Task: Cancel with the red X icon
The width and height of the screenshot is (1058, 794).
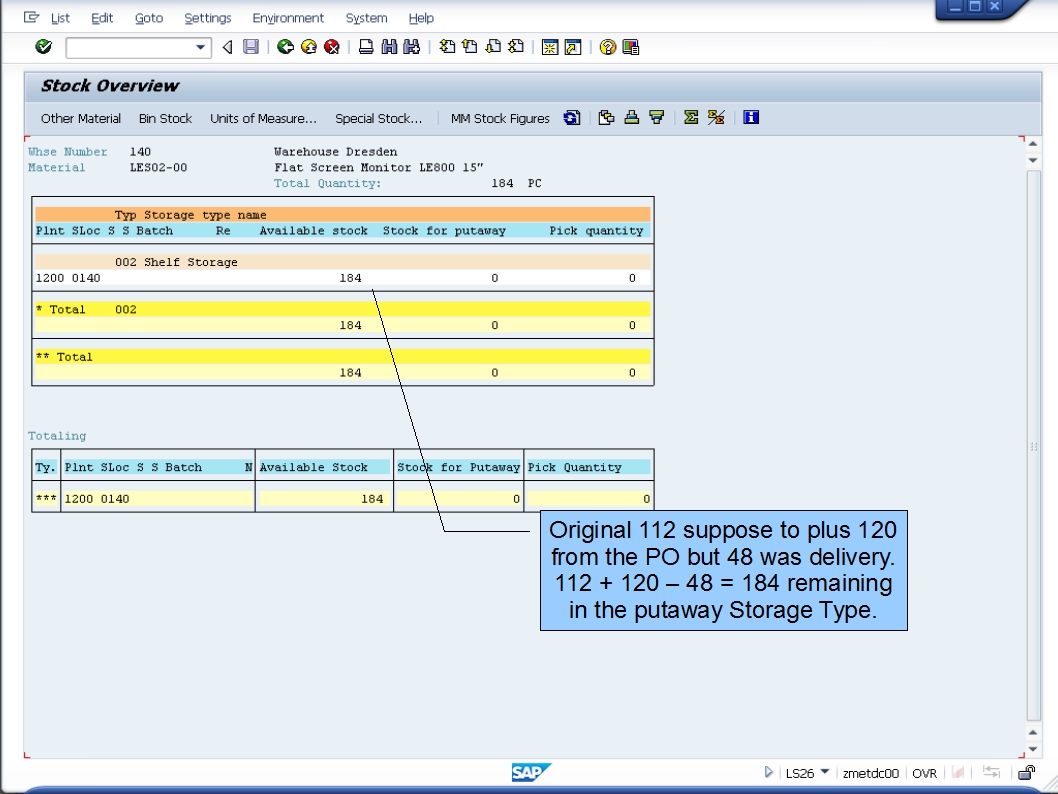Action: 330,46
